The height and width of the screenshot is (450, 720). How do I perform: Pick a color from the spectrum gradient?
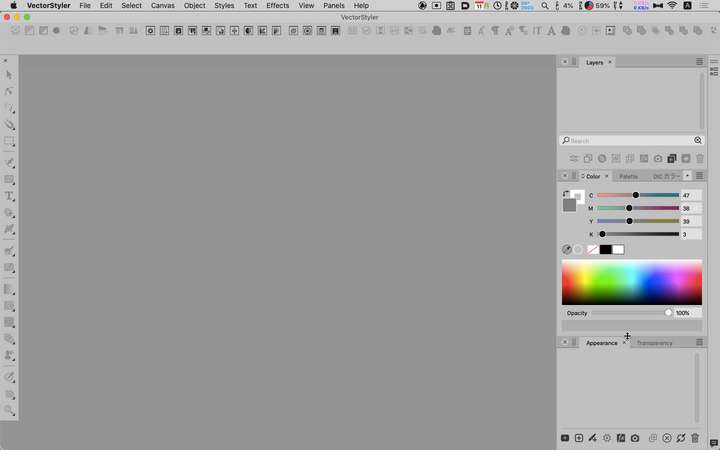(632, 282)
